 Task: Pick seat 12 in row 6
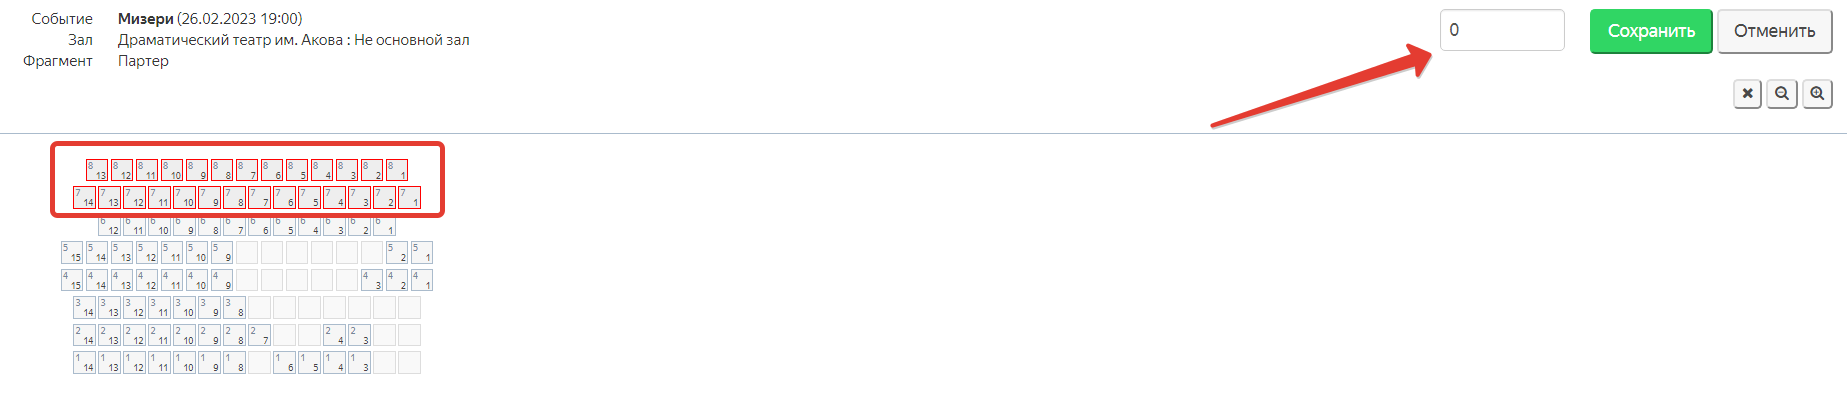pos(110,225)
